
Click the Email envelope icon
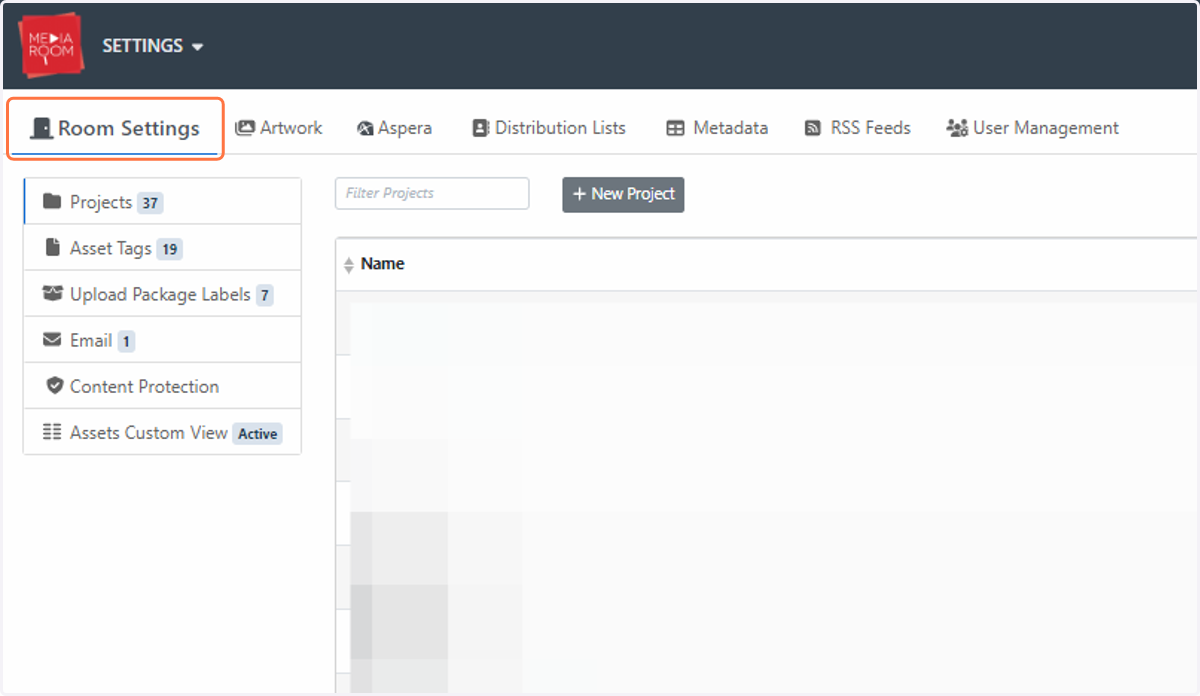pos(52,340)
